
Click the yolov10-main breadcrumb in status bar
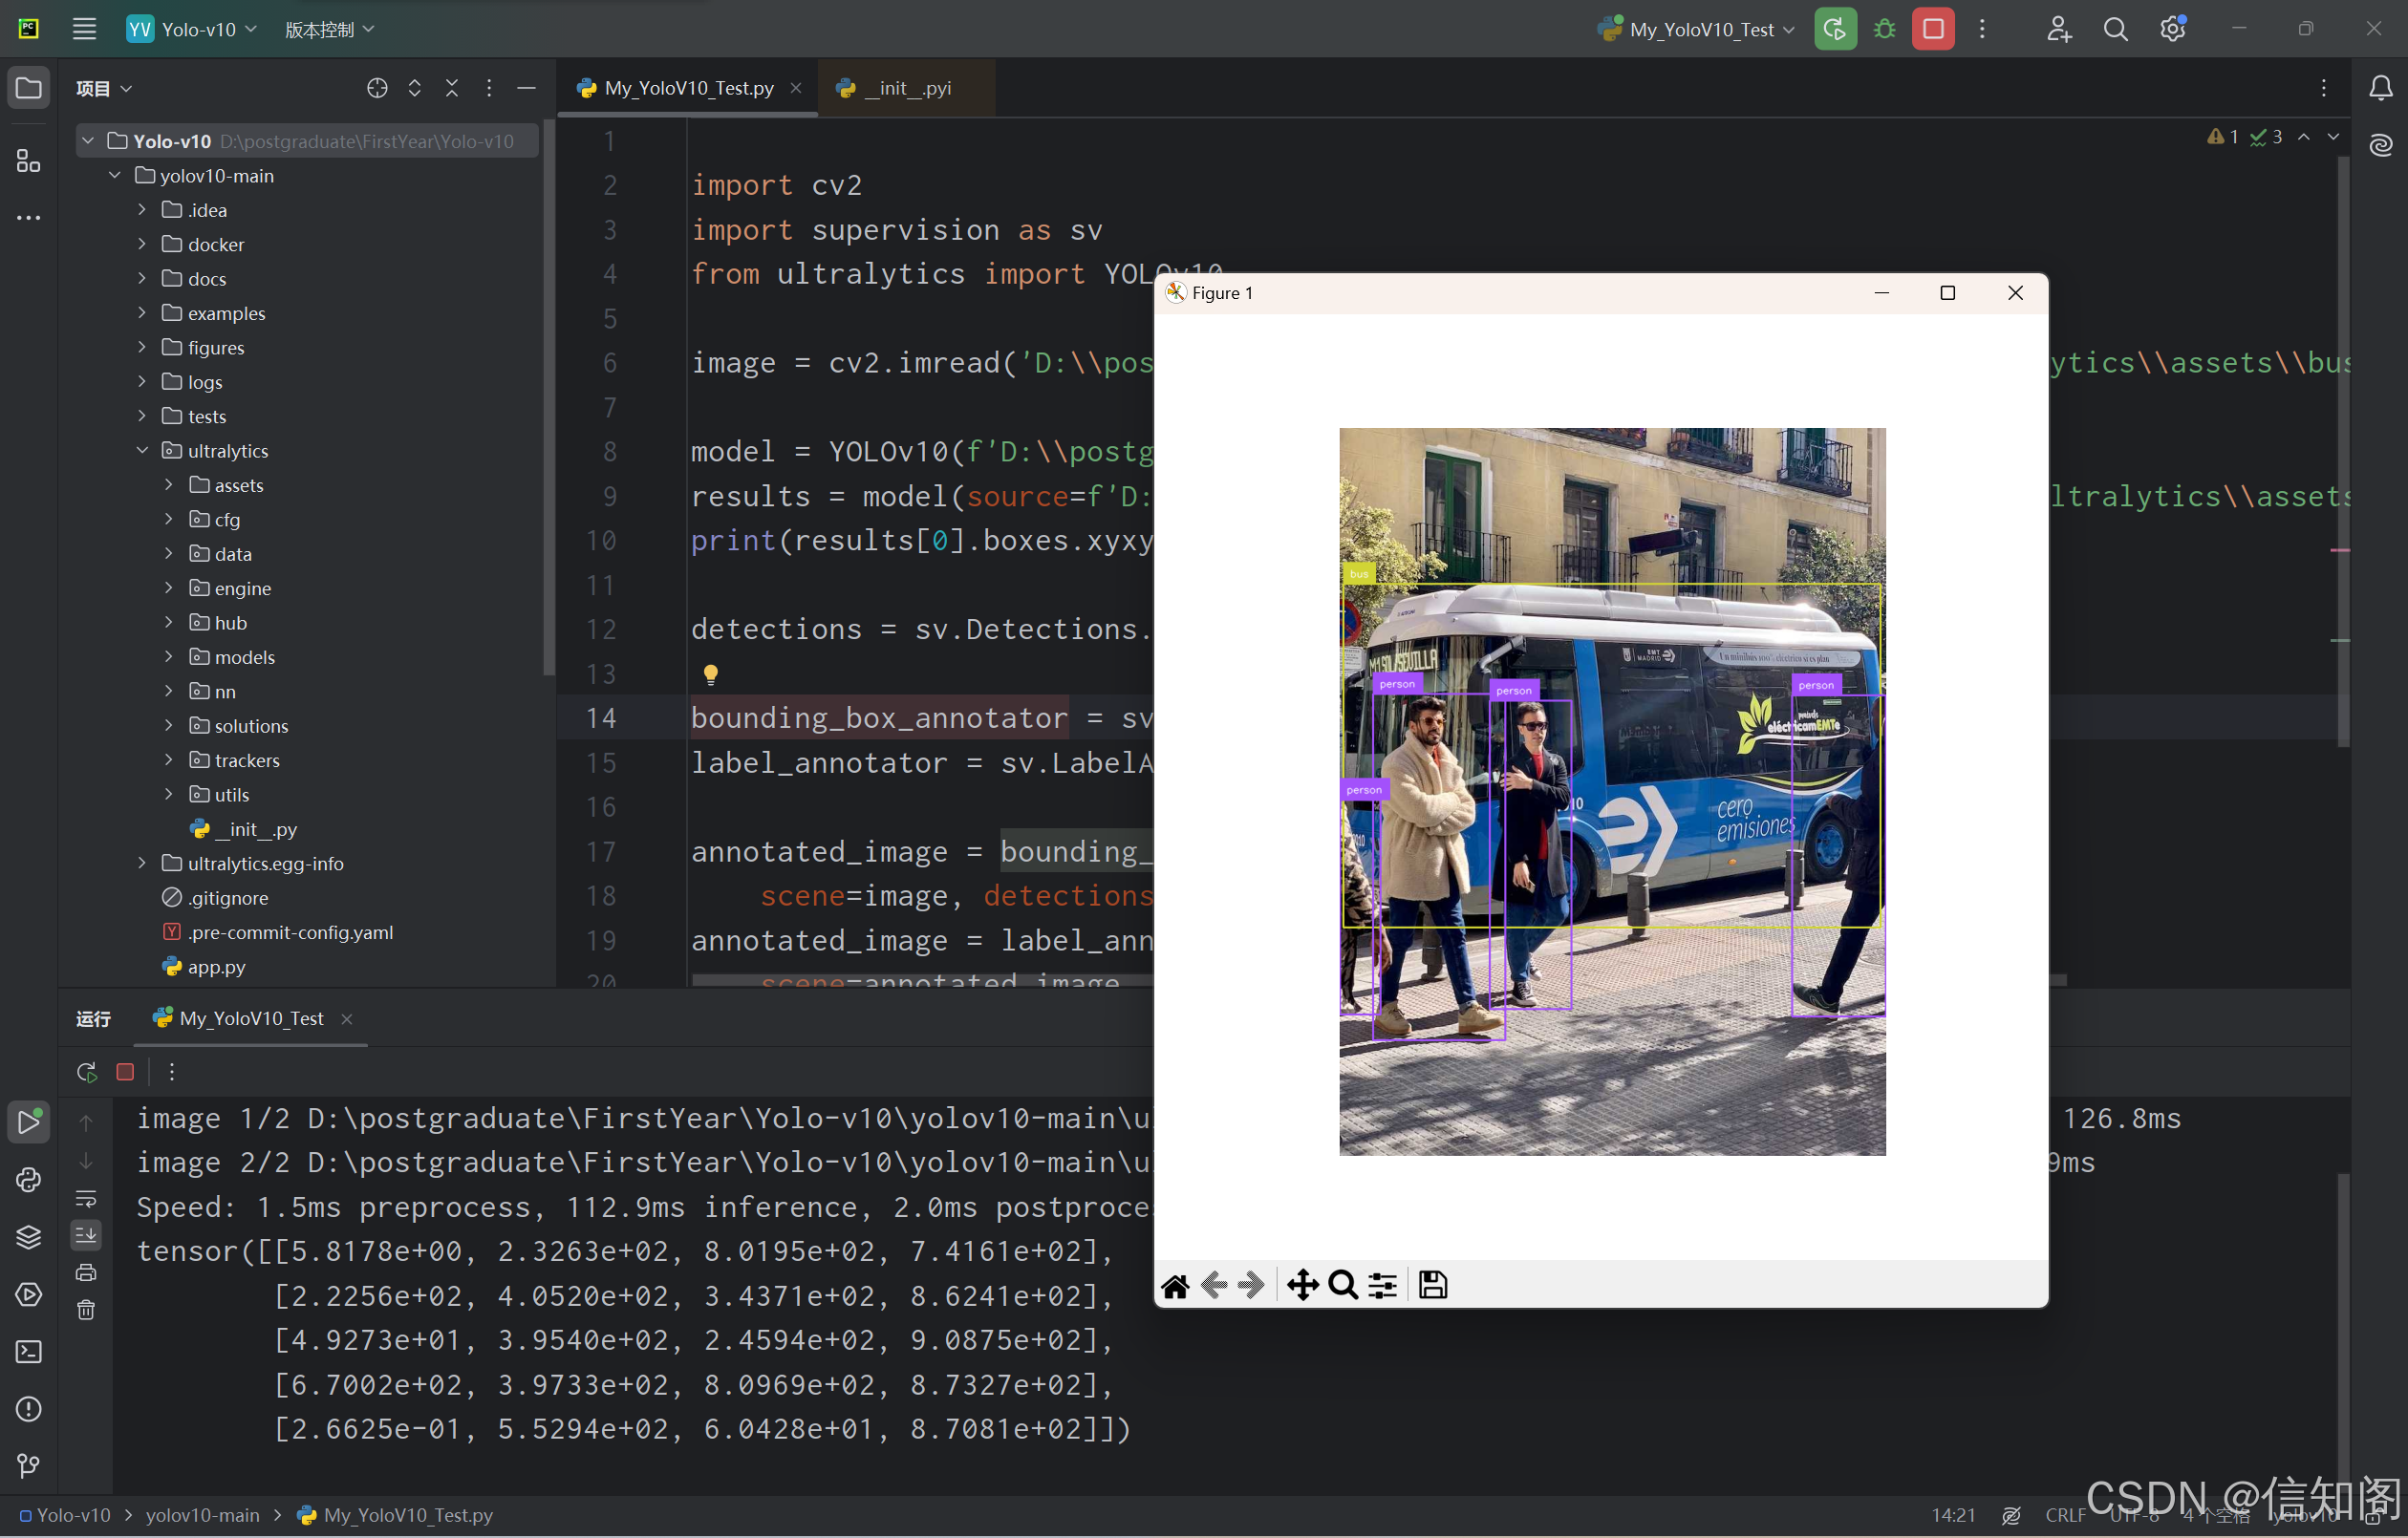tap(202, 1514)
